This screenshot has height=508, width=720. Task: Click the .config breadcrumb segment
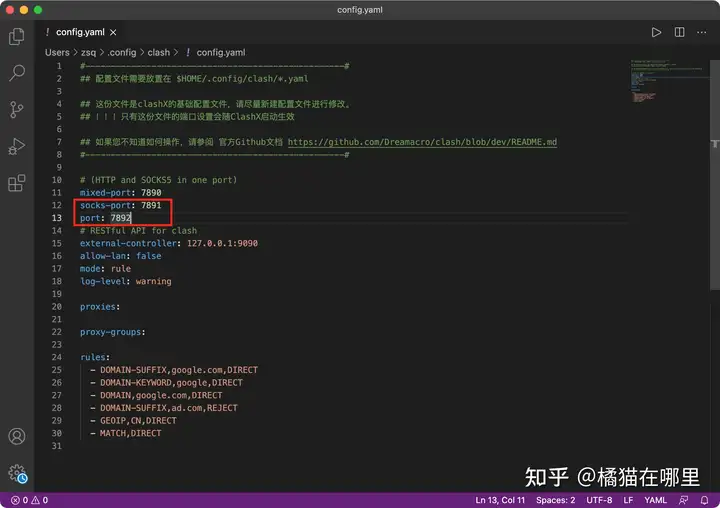(x=122, y=52)
